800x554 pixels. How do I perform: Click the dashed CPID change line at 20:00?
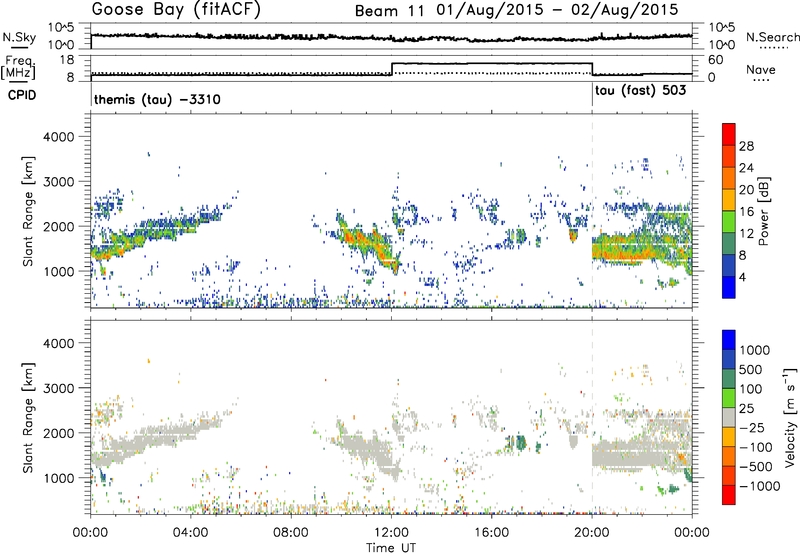[592, 211]
